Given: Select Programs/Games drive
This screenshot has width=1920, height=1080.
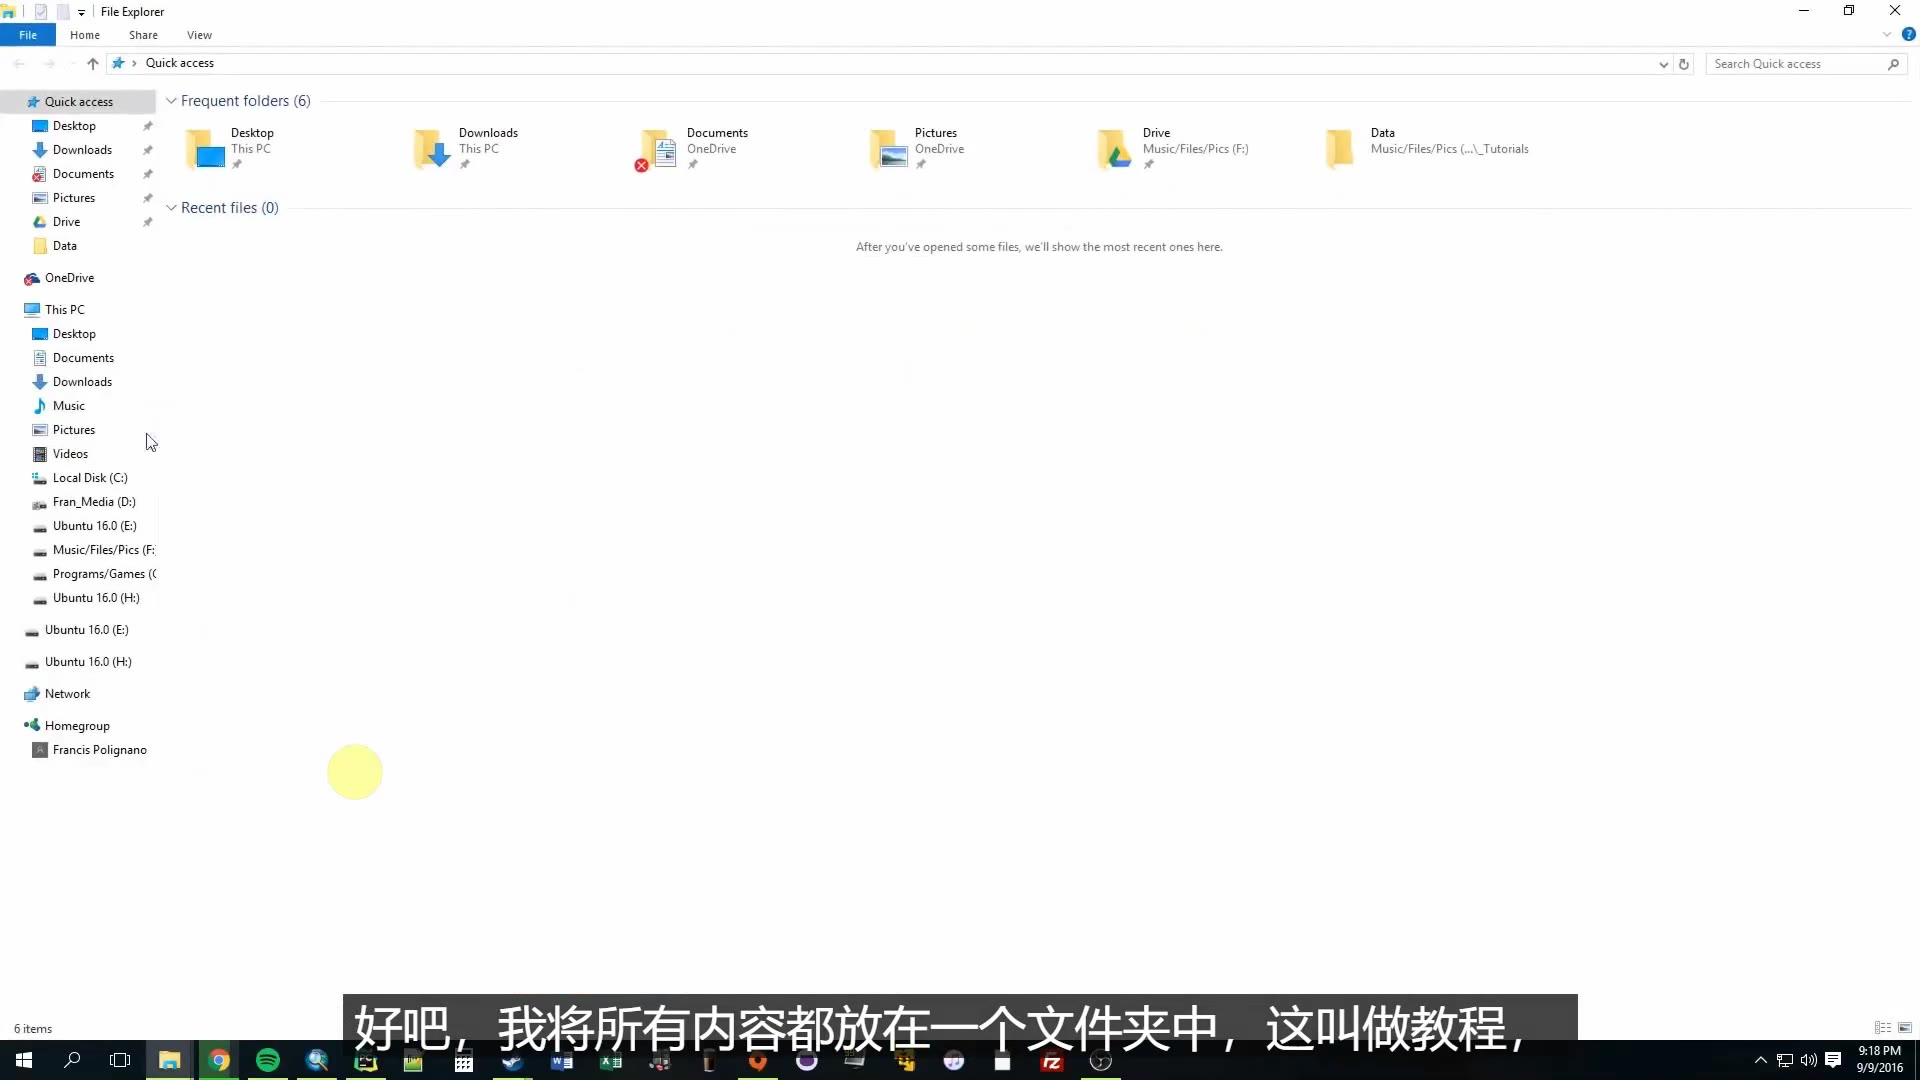Looking at the screenshot, I should point(104,574).
